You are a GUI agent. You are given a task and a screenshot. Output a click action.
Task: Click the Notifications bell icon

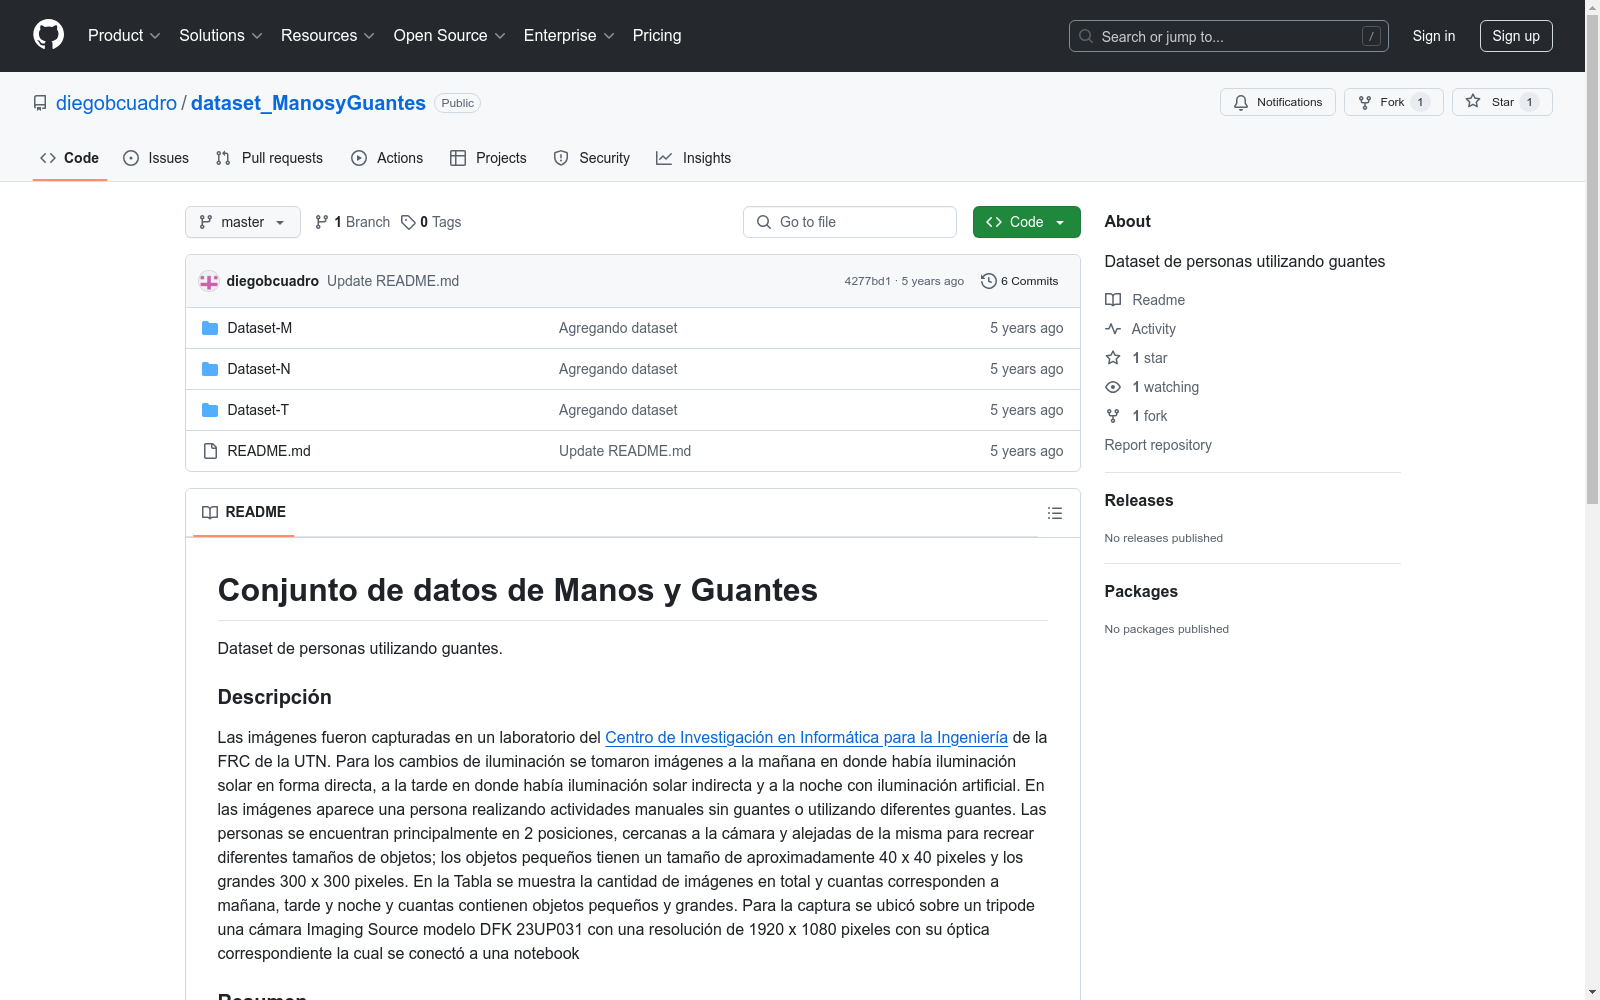pos(1241,102)
